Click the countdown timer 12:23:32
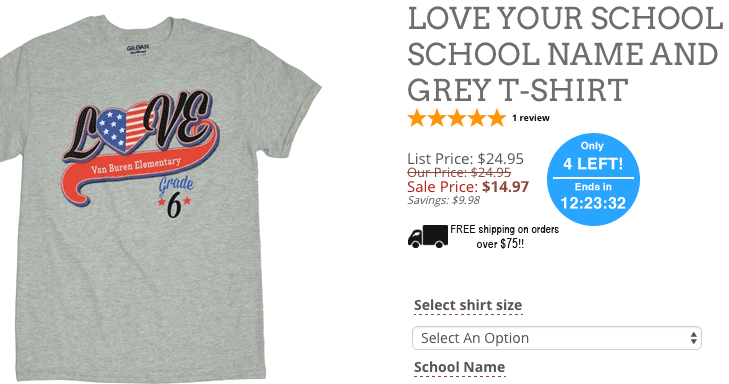The height and width of the screenshot is (384, 729). [593, 203]
